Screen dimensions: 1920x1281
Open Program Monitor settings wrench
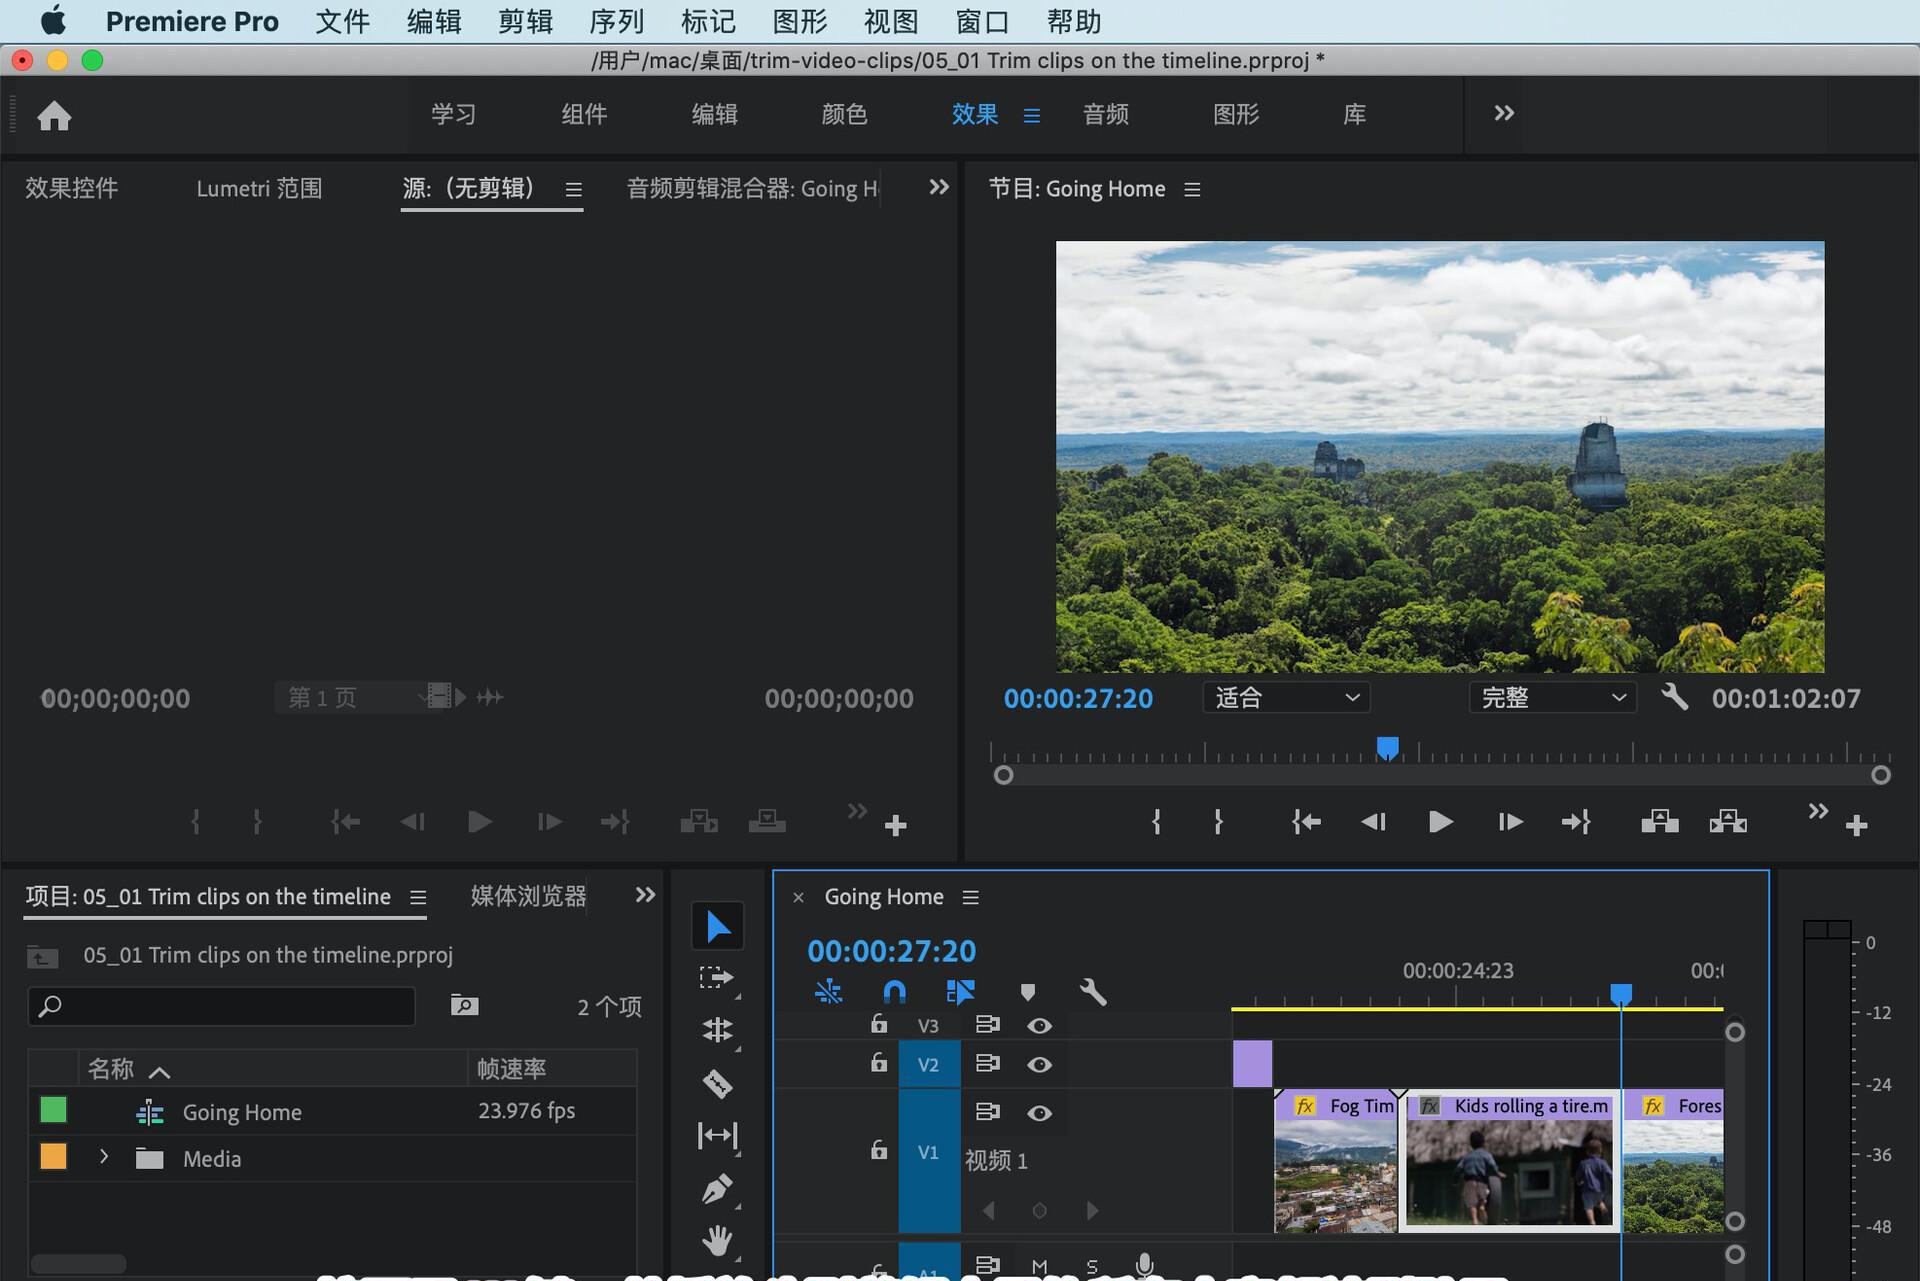click(x=1675, y=697)
